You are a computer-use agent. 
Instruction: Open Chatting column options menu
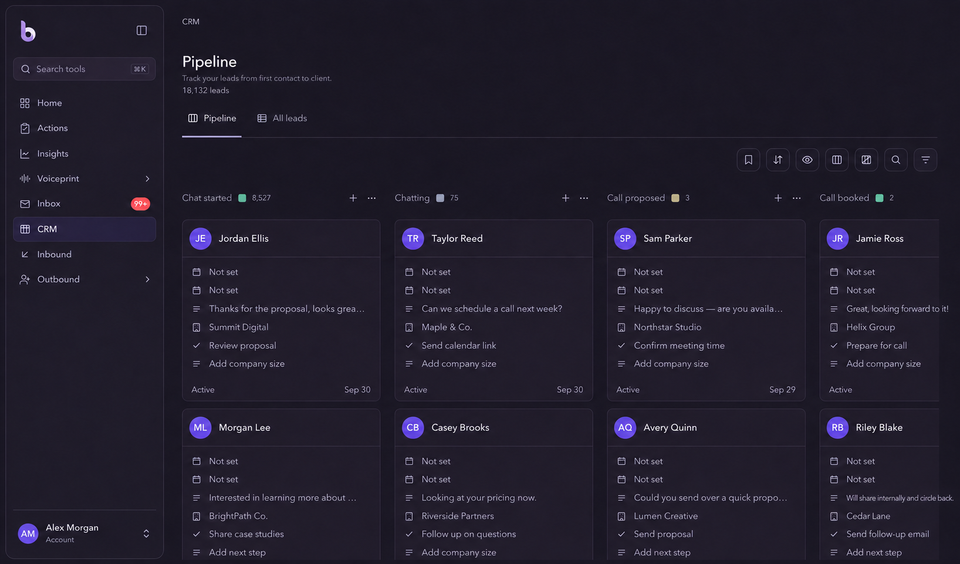(x=584, y=198)
